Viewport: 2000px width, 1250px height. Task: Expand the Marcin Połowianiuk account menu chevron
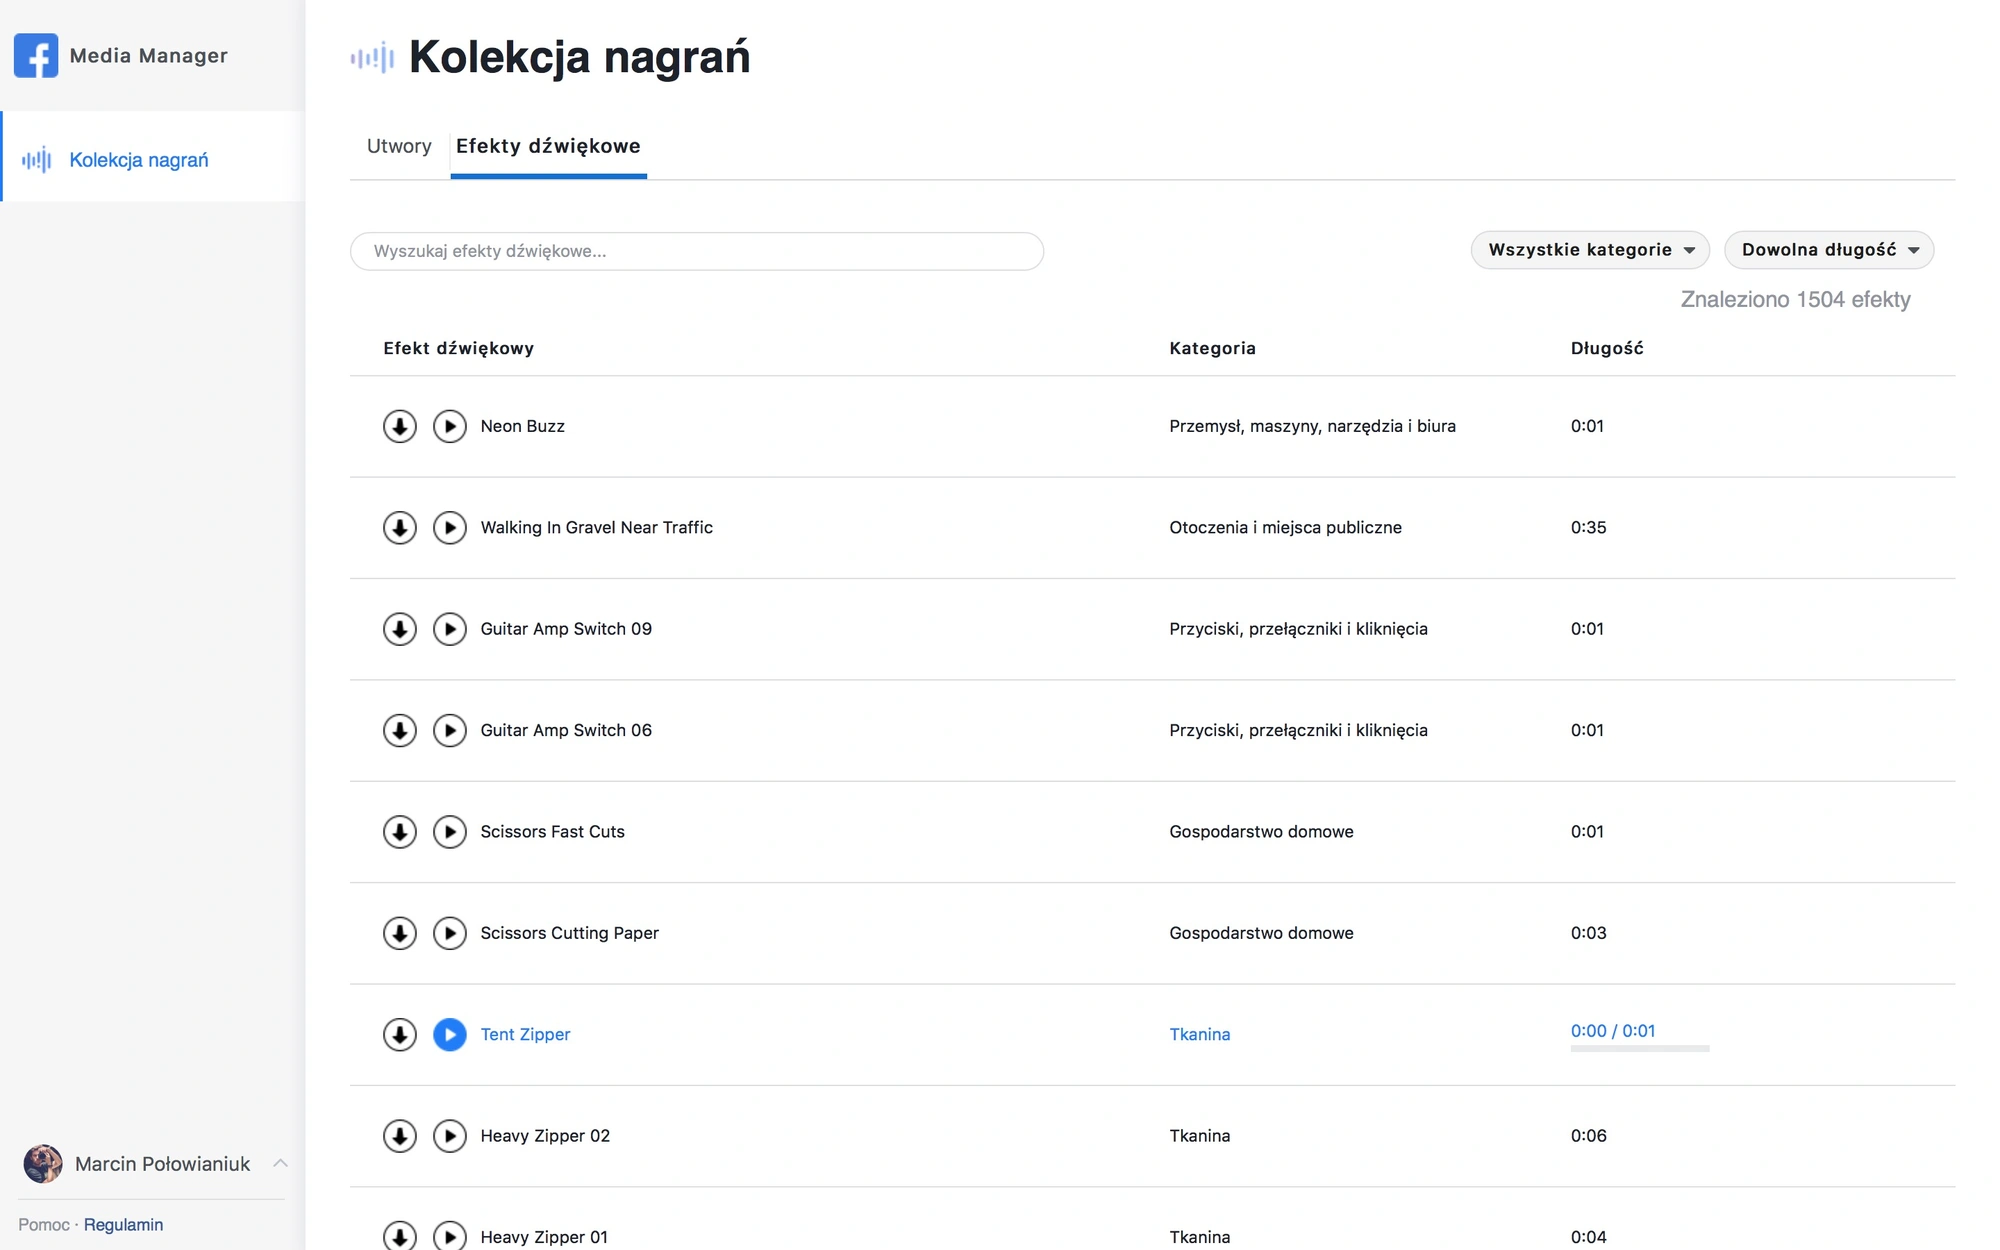(281, 1163)
